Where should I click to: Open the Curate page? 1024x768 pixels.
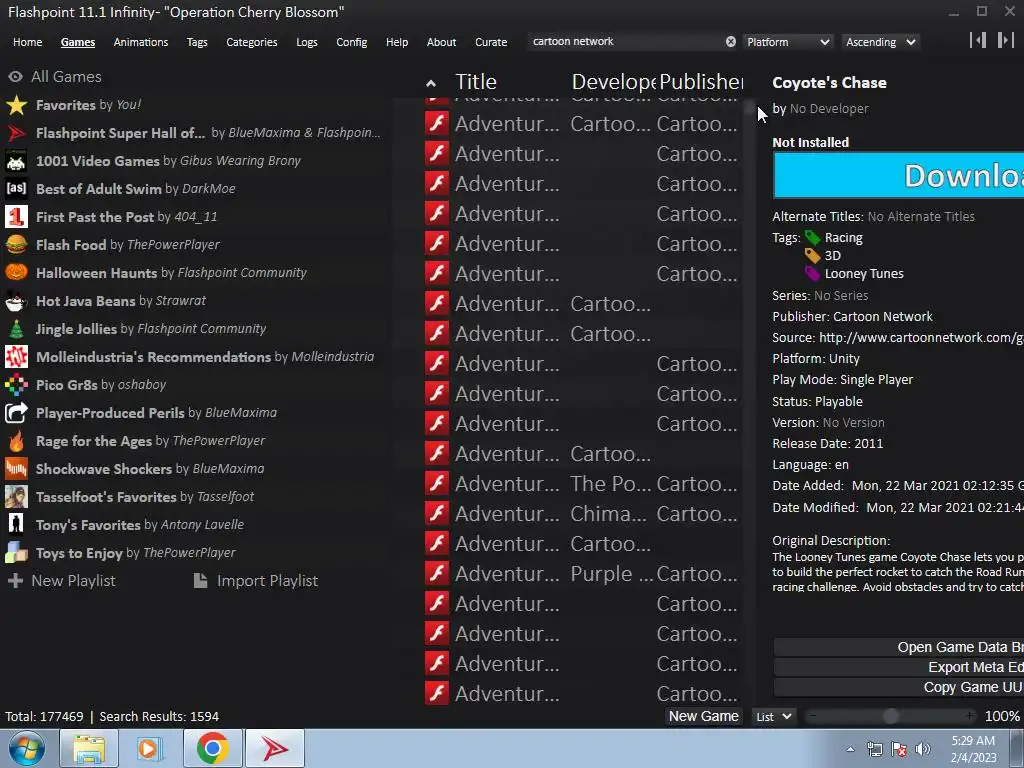(x=491, y=42)
